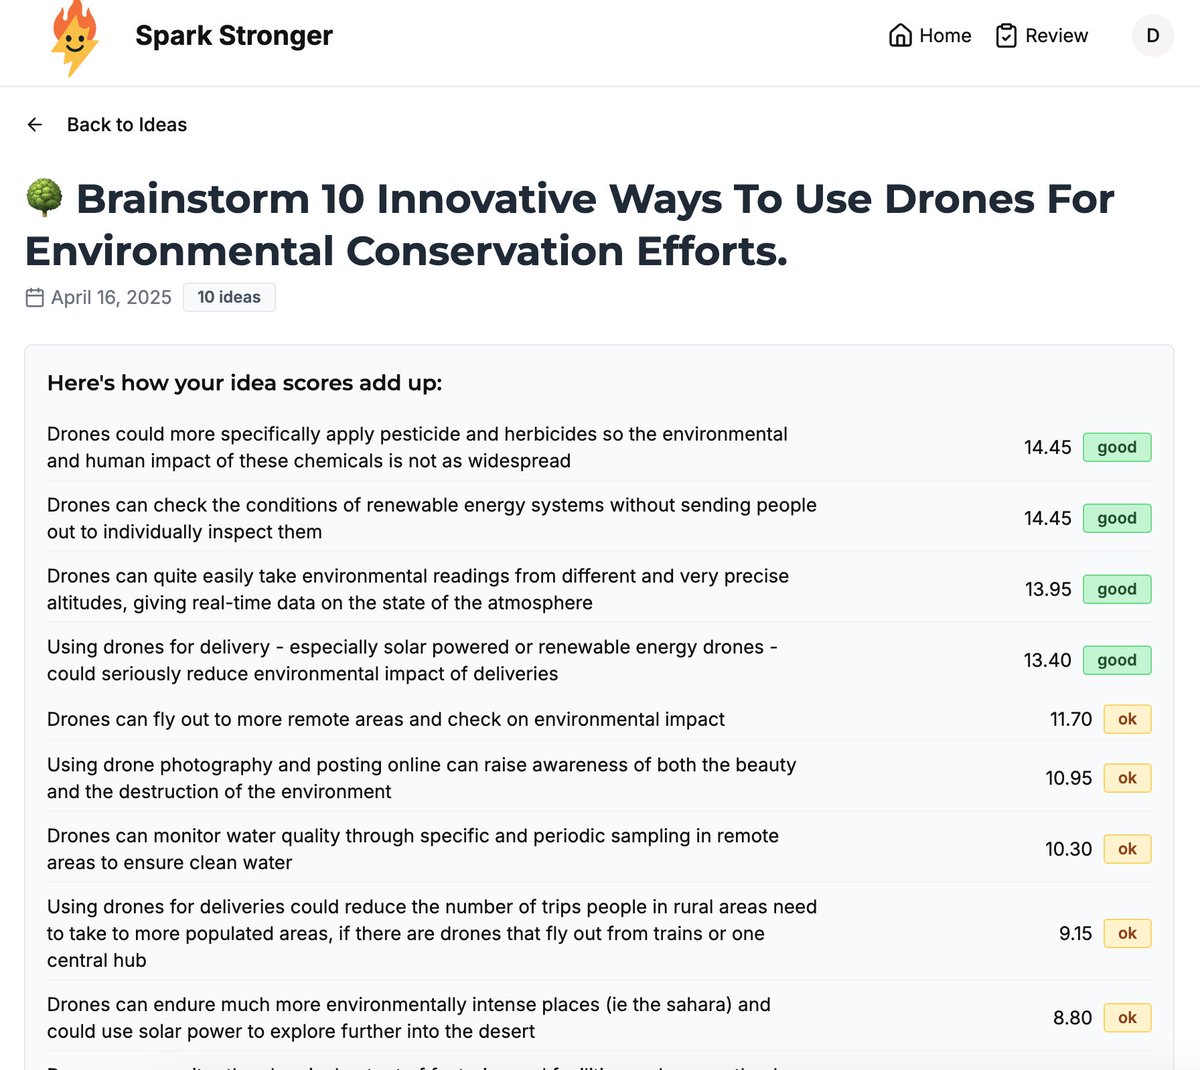Viewport: 1200px width, 1070px height.
Task: Select the 'ok' badge beside score 11.70
Action: pyautogui.click(x=1127, y=719)
